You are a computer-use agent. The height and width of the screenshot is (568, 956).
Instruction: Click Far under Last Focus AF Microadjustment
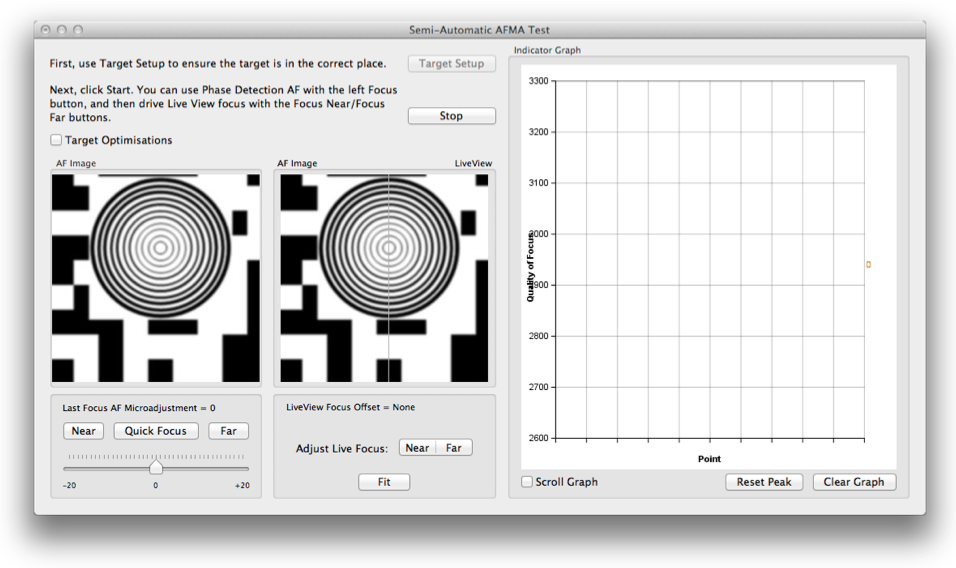[228, 432]
